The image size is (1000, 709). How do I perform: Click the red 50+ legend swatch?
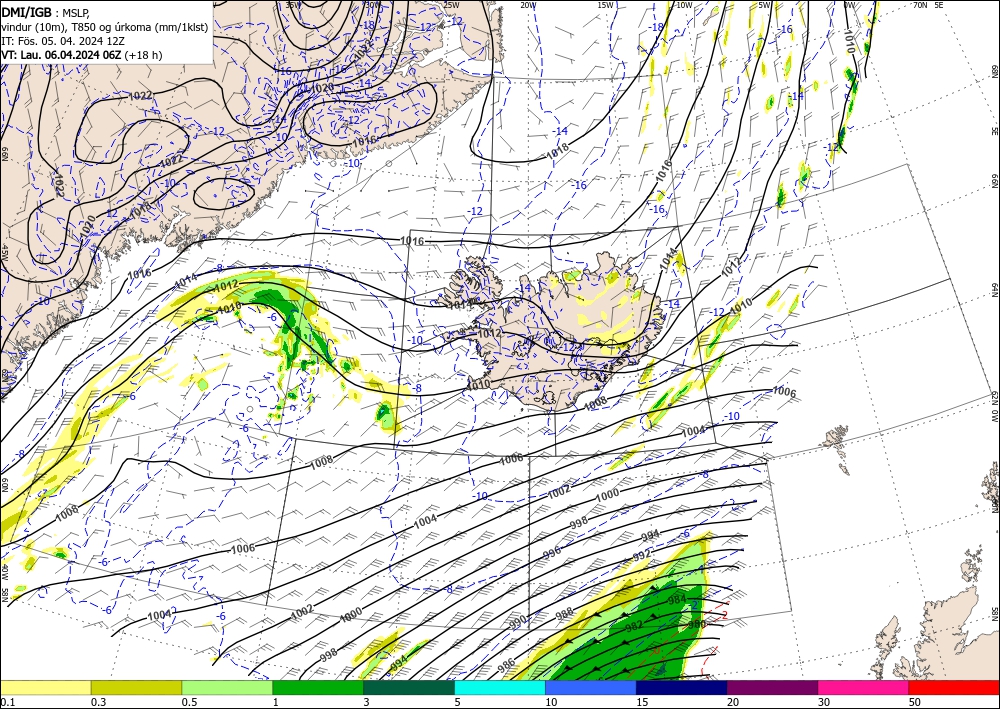[x=954, y=687]
